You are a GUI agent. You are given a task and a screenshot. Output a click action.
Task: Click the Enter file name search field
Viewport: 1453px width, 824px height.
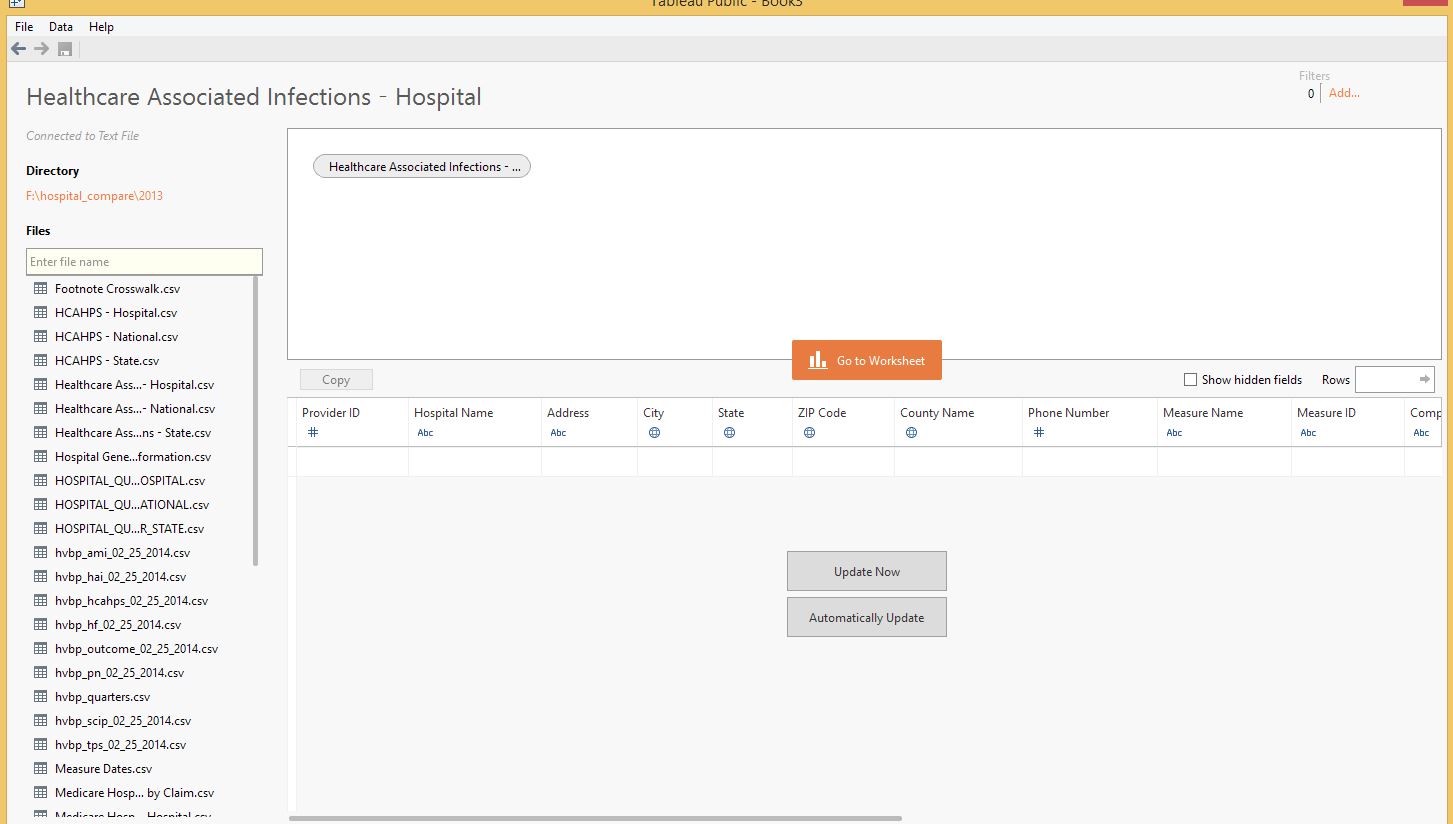pyautogui.click(x=144, y=261)
